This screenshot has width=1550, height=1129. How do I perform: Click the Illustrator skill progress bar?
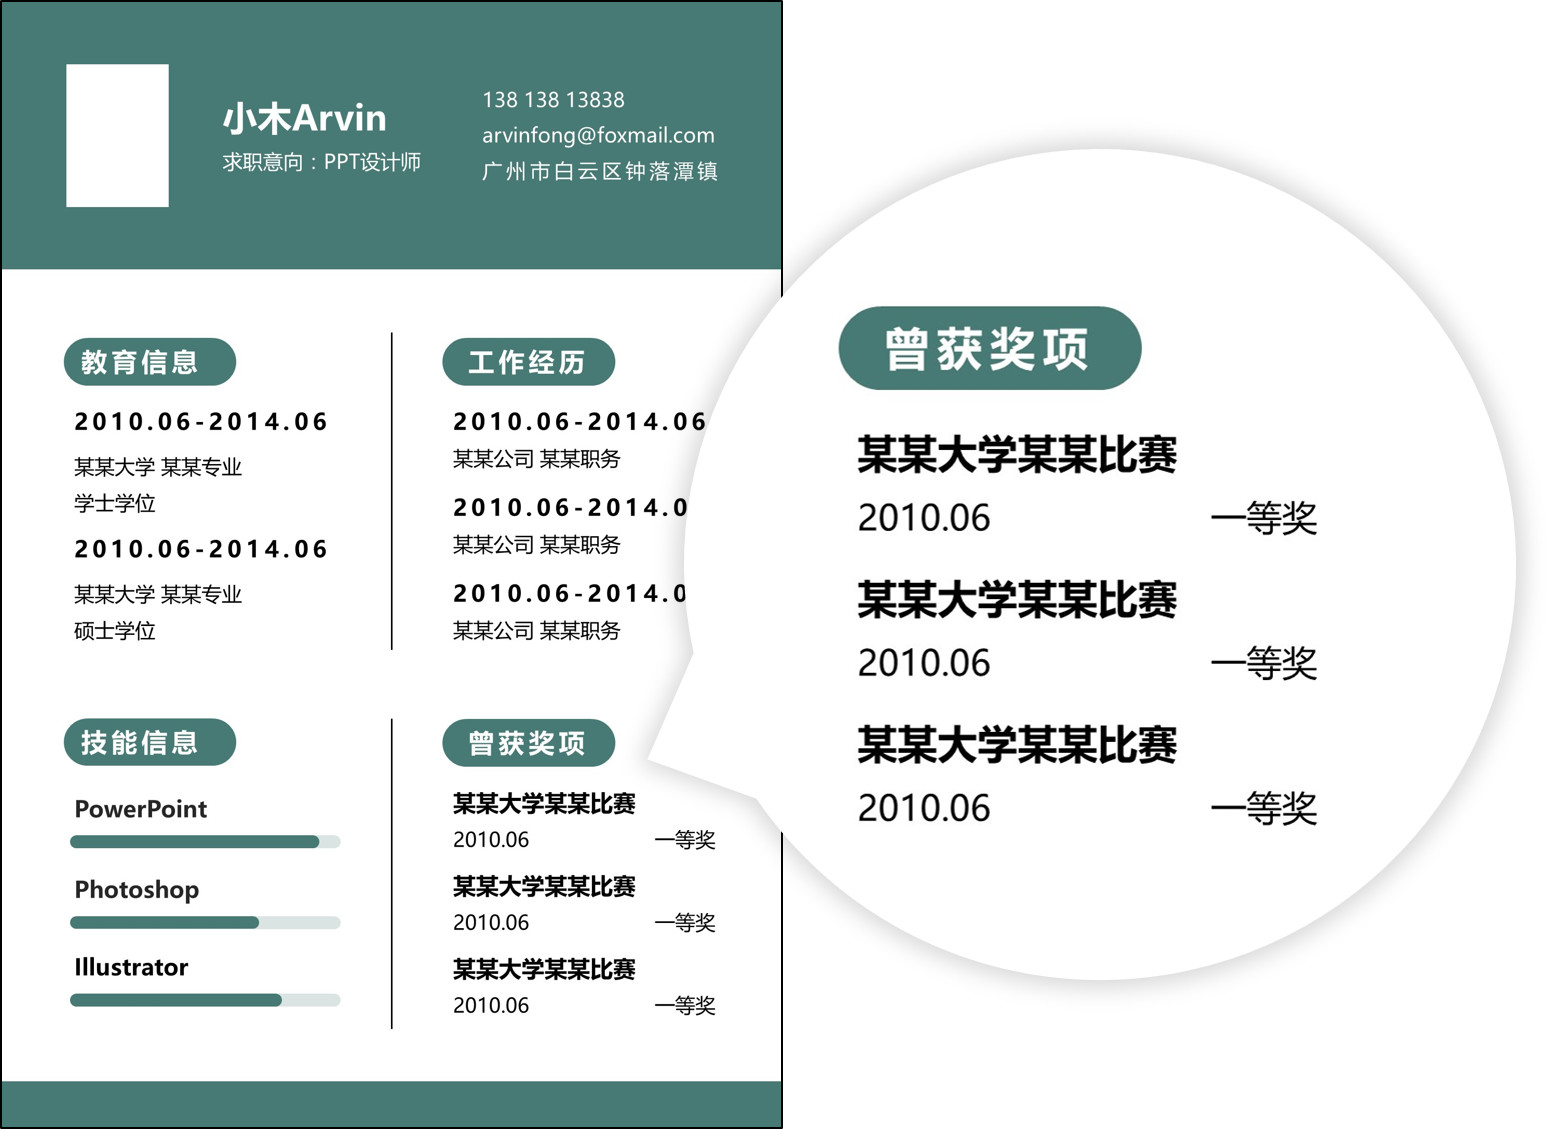click(204, 999)
